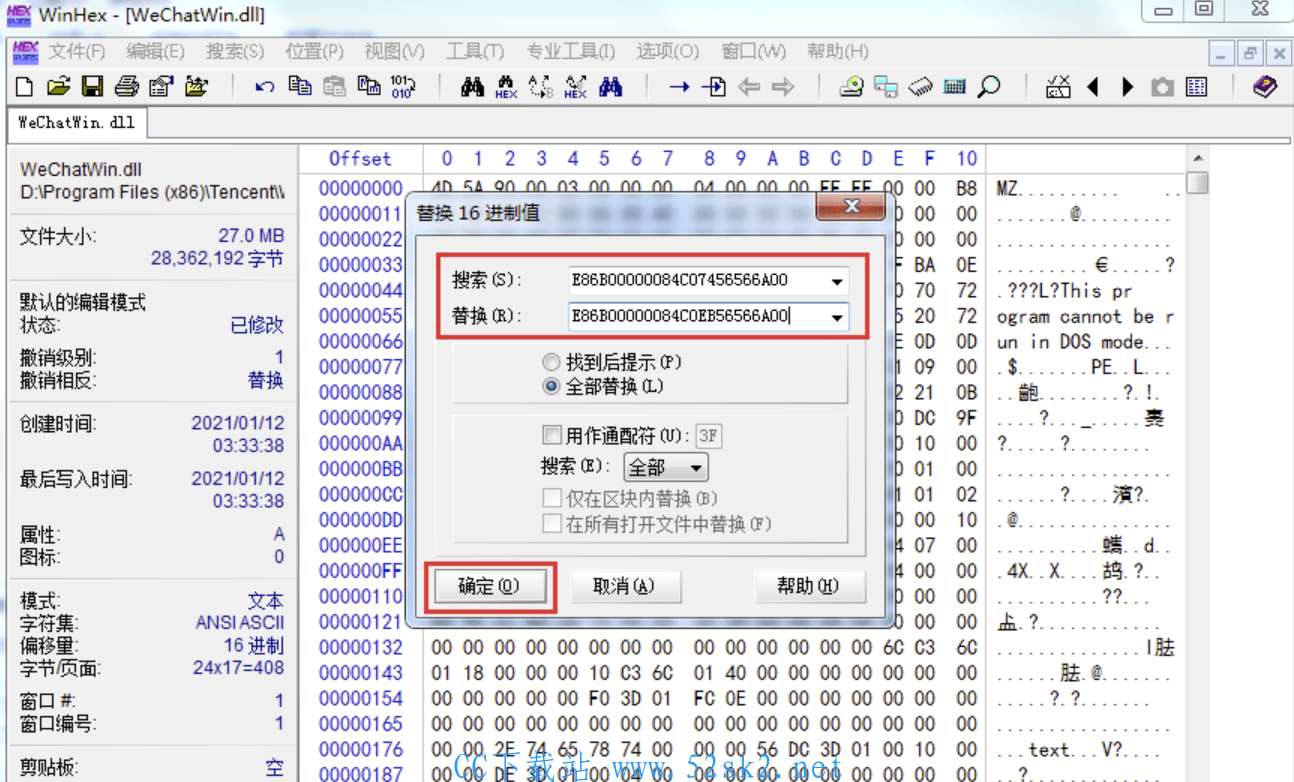Click the Copy block icon
The width and height of the screenshot is (1294, 782).
pos(299,87)
